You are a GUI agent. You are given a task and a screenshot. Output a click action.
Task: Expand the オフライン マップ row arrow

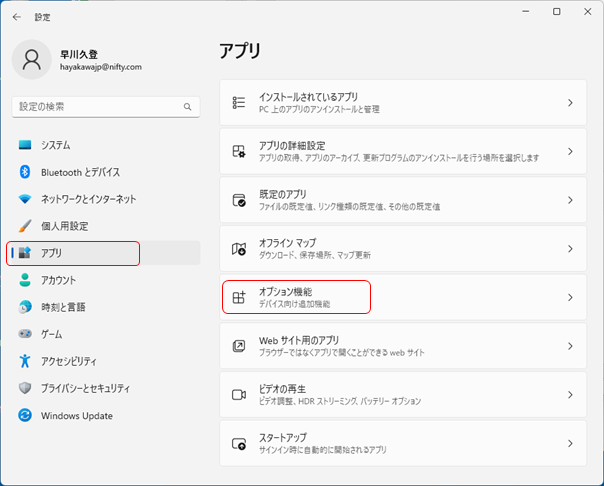click(x=570, y=249)
